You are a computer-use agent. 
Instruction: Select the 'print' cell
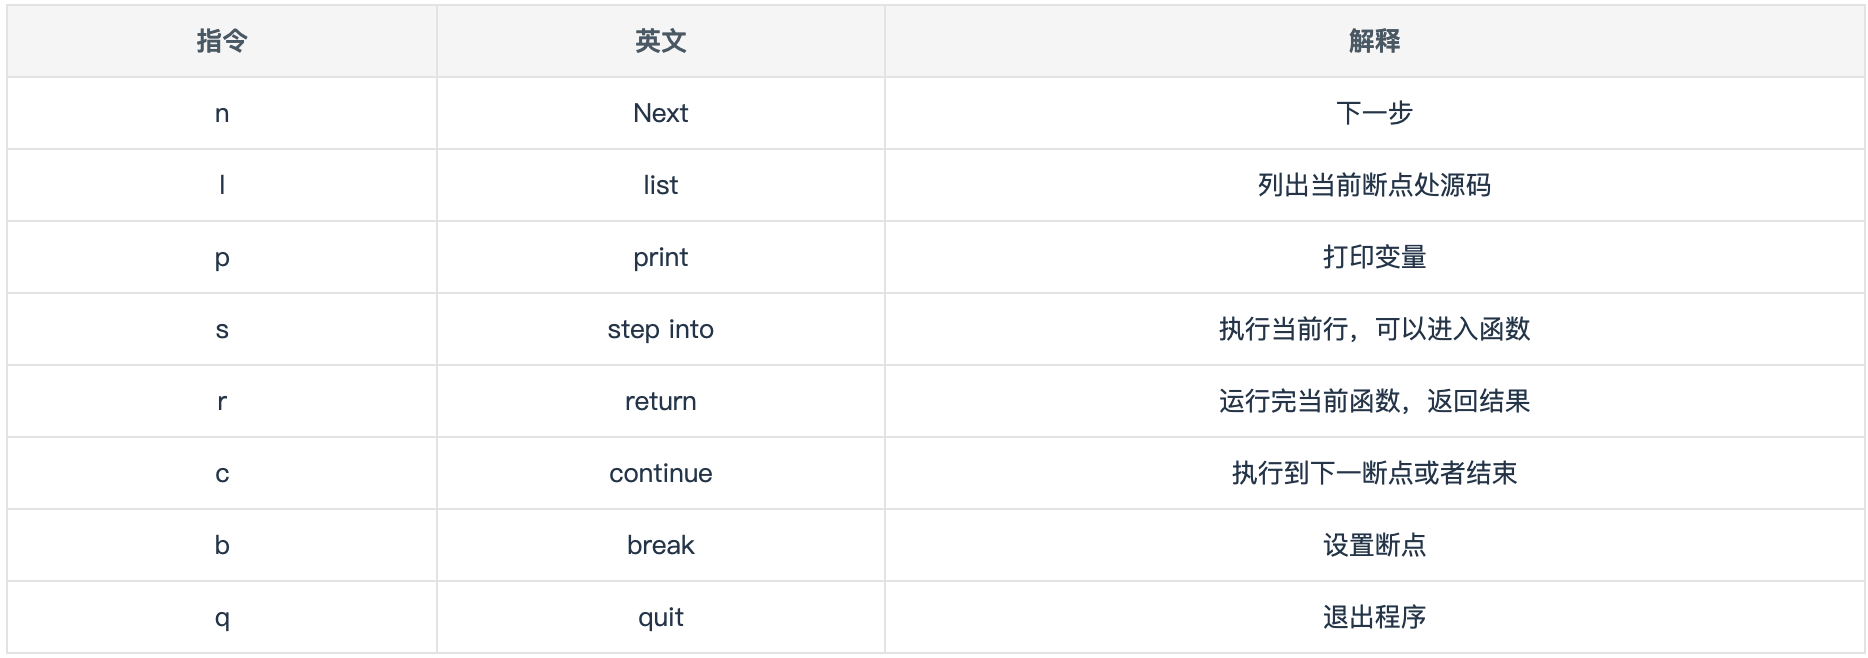[x=660, y=257]
